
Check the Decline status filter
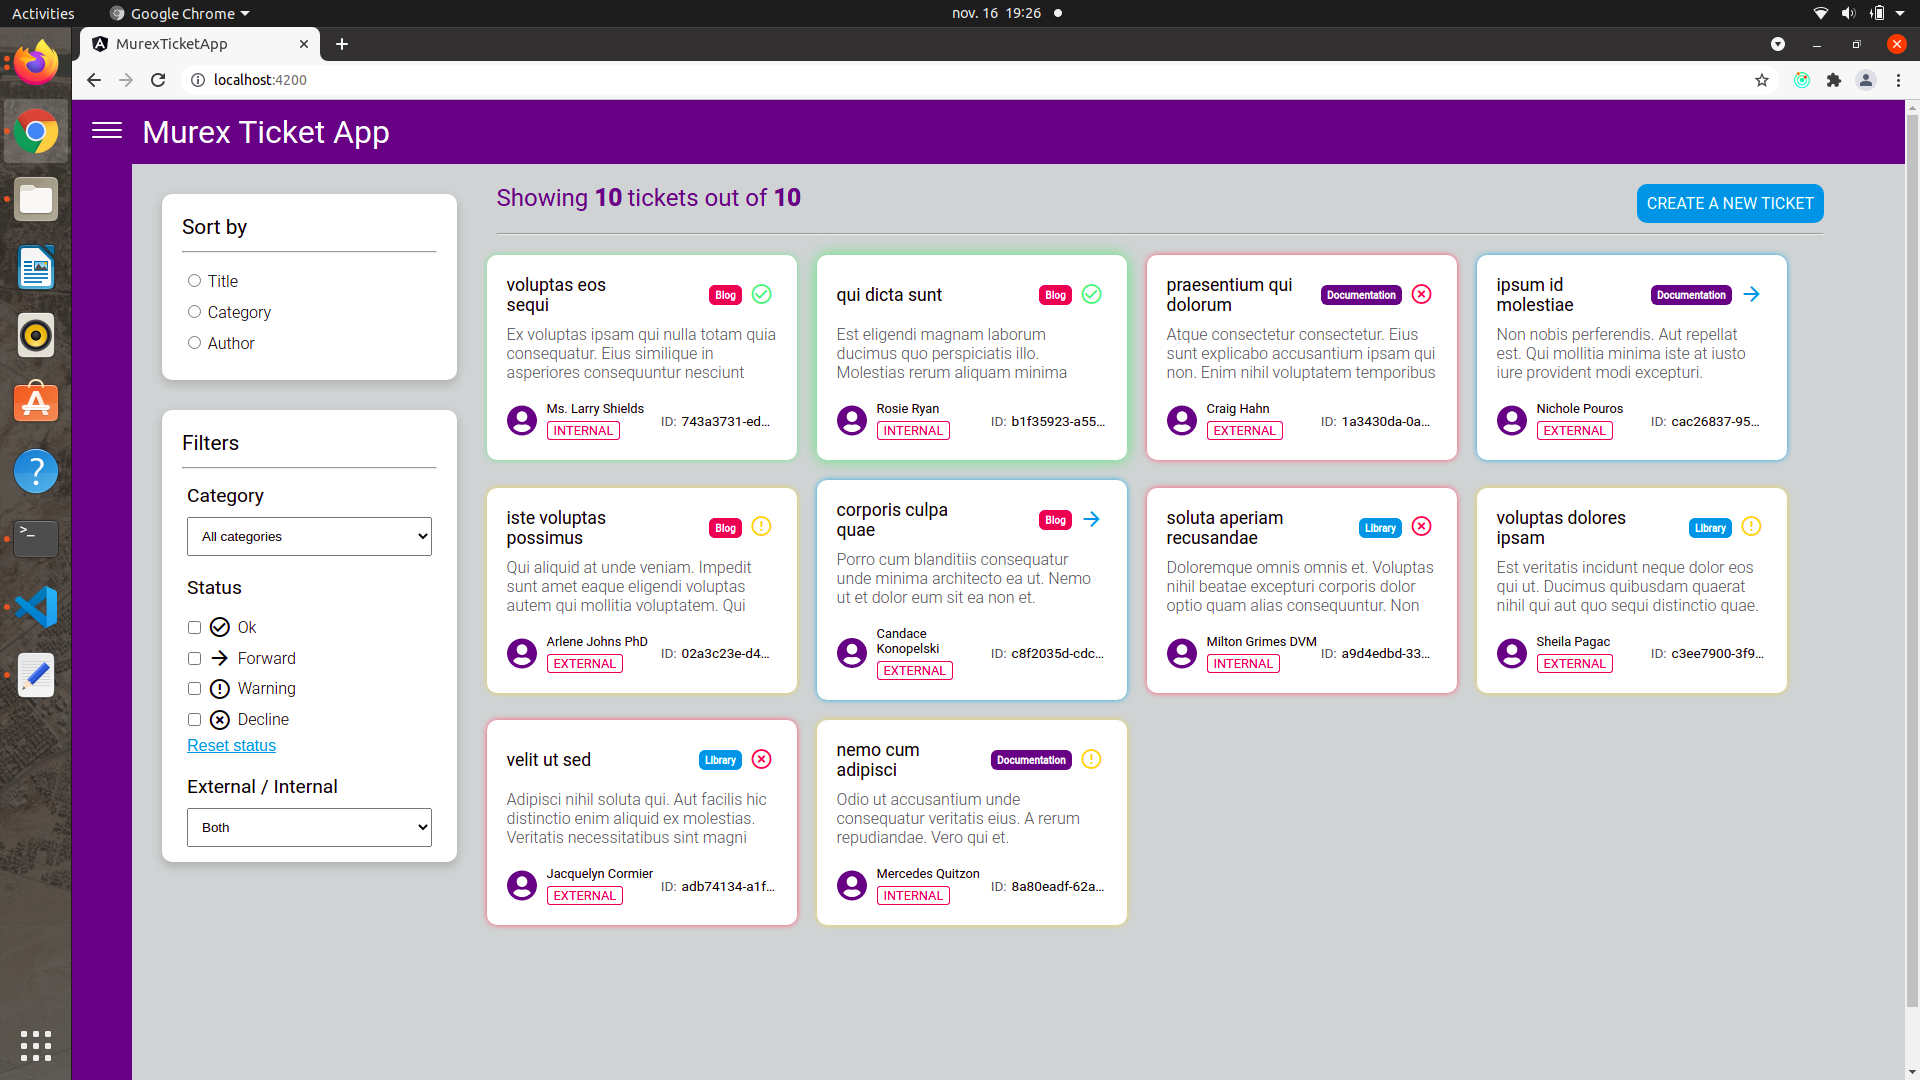(x=195, y=719)
